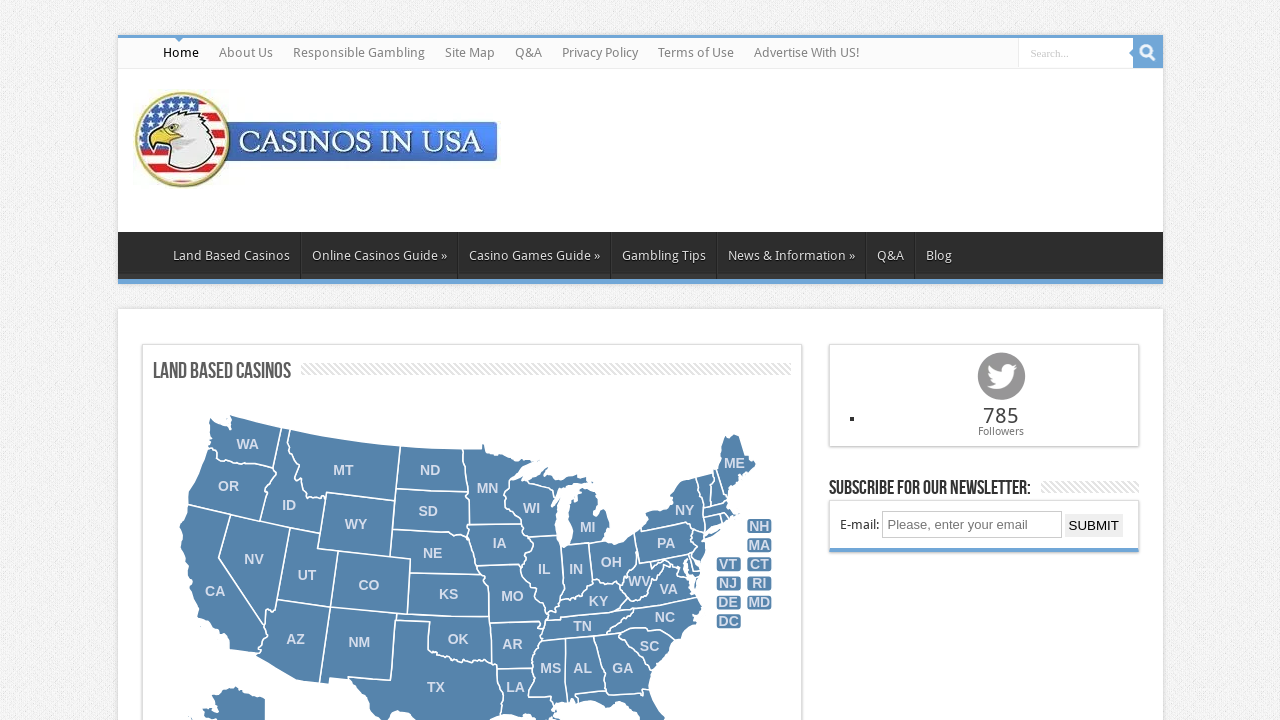The width and height of the screenshot is (1280, 720).
Task: Open Q&A in dark navigation bar
Action: (890, 256)
